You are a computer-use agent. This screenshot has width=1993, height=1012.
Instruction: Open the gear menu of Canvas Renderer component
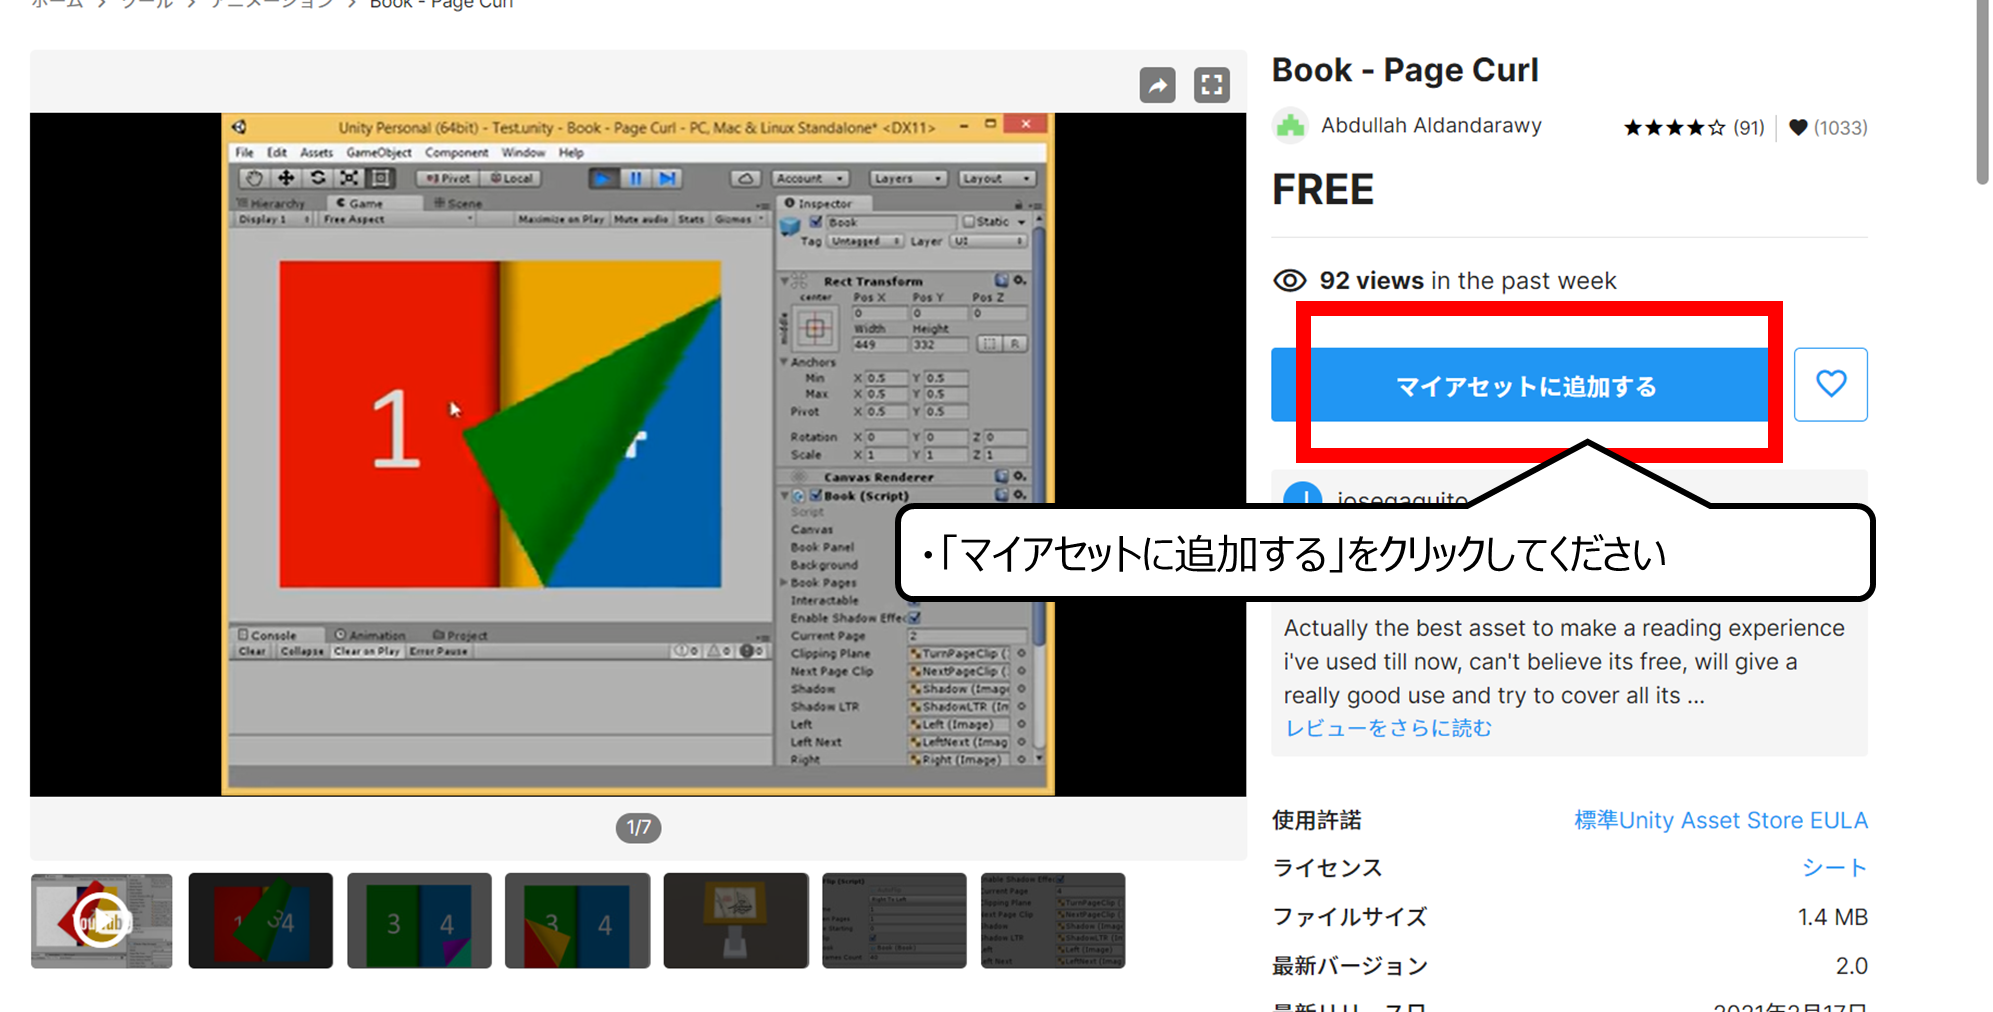point(1020,477)
